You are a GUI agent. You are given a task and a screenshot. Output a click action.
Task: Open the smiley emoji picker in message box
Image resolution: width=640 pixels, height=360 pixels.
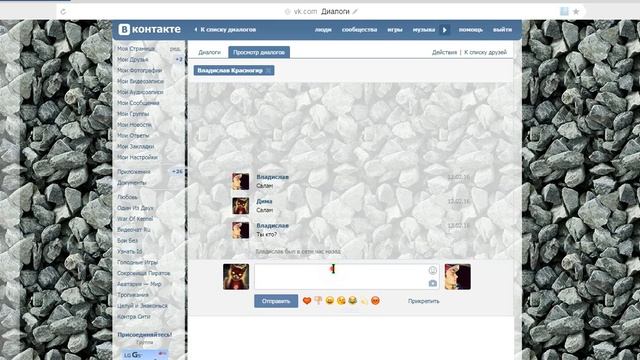coord(433,270)
